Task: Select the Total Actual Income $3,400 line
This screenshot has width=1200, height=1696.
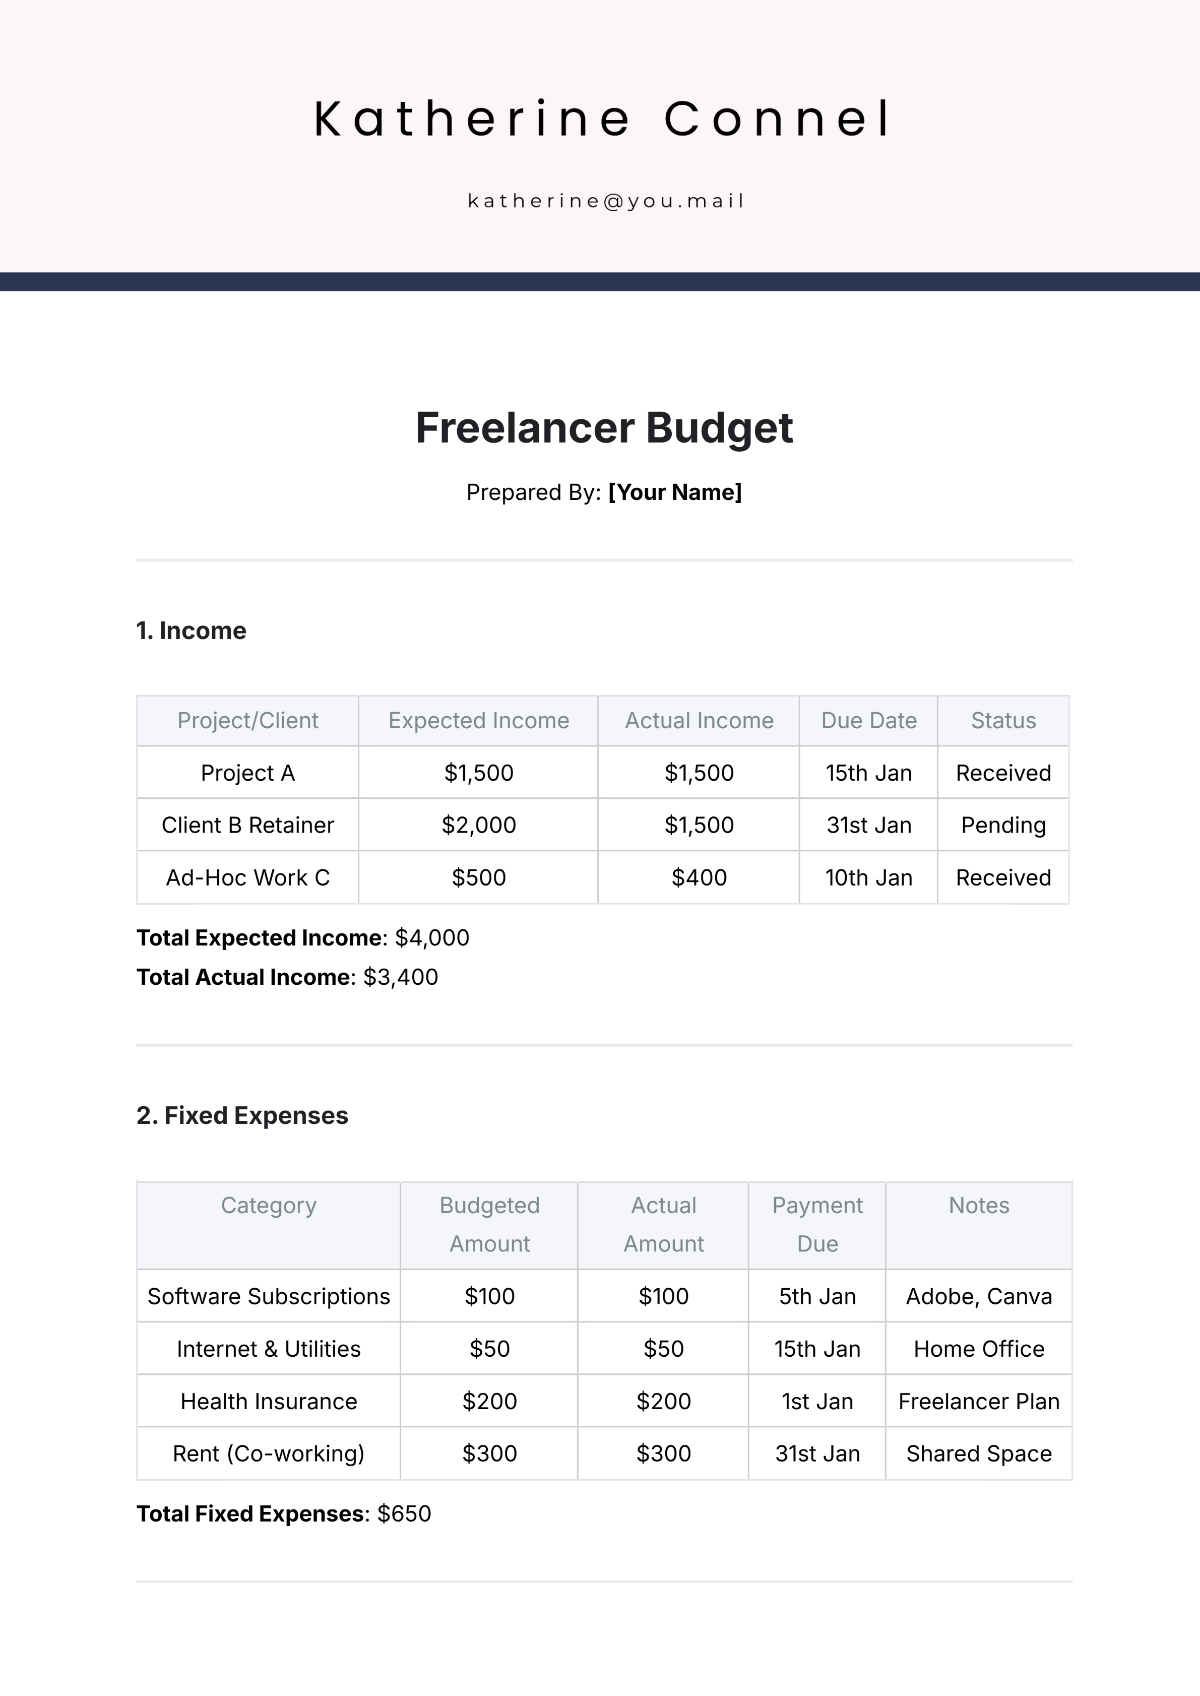Action: pos(287,977)
